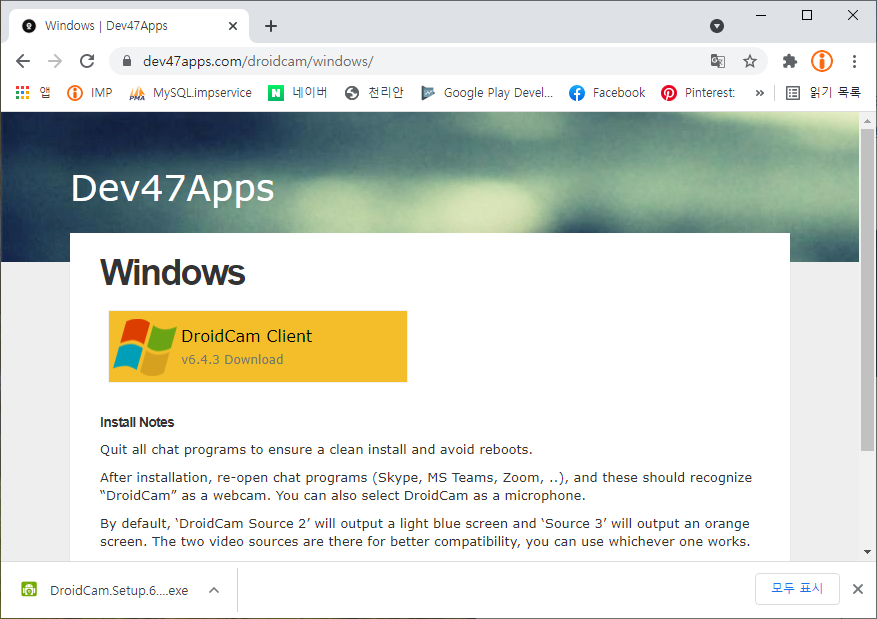Click the scrollbar down arrow

(x=867, y=552)
